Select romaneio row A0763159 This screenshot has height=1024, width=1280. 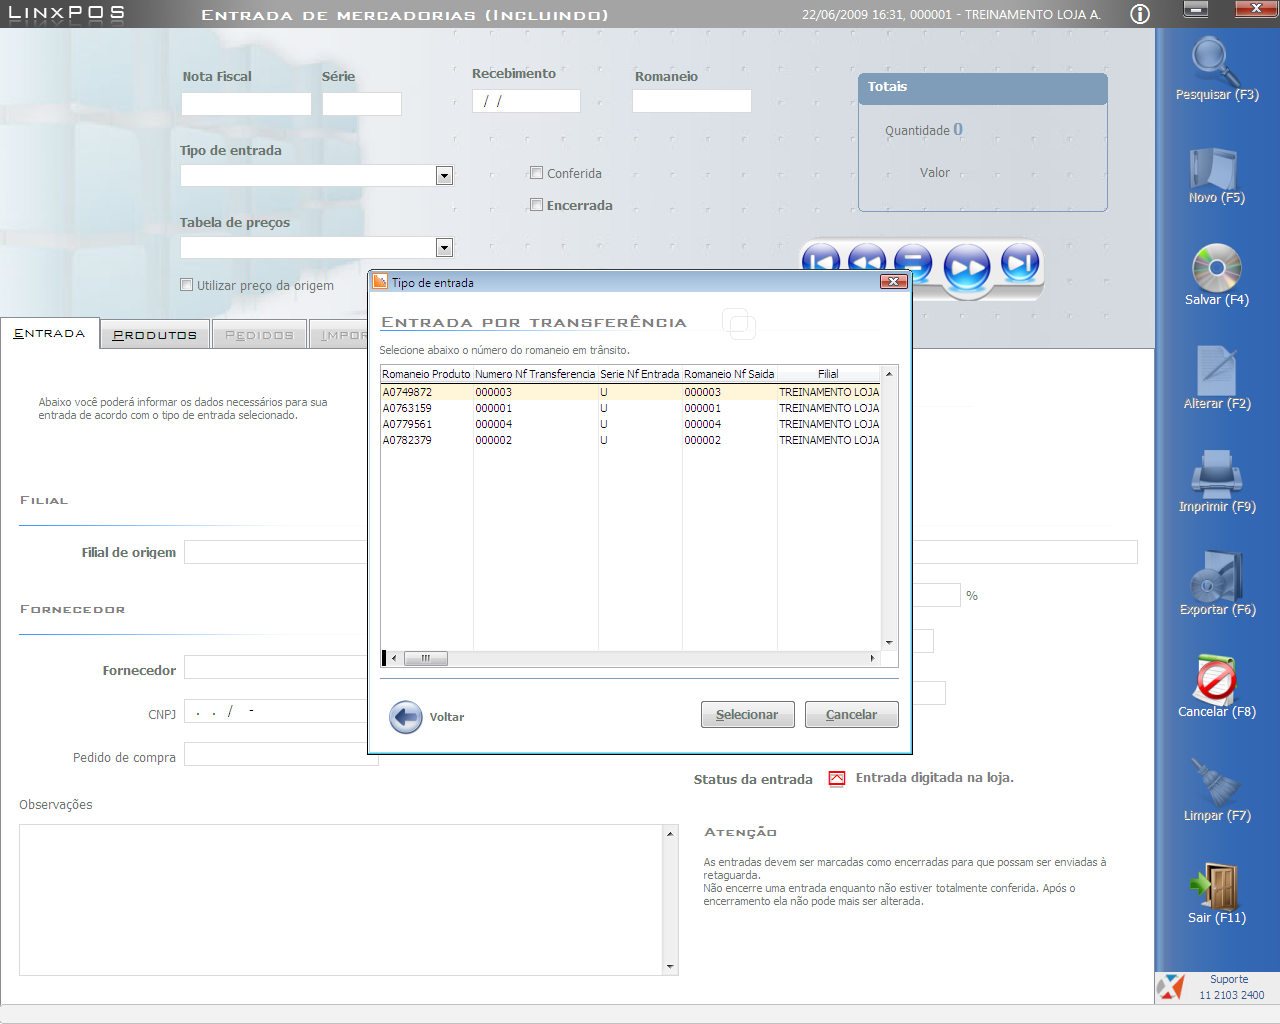pyautogui.click(x=630, y=408)
